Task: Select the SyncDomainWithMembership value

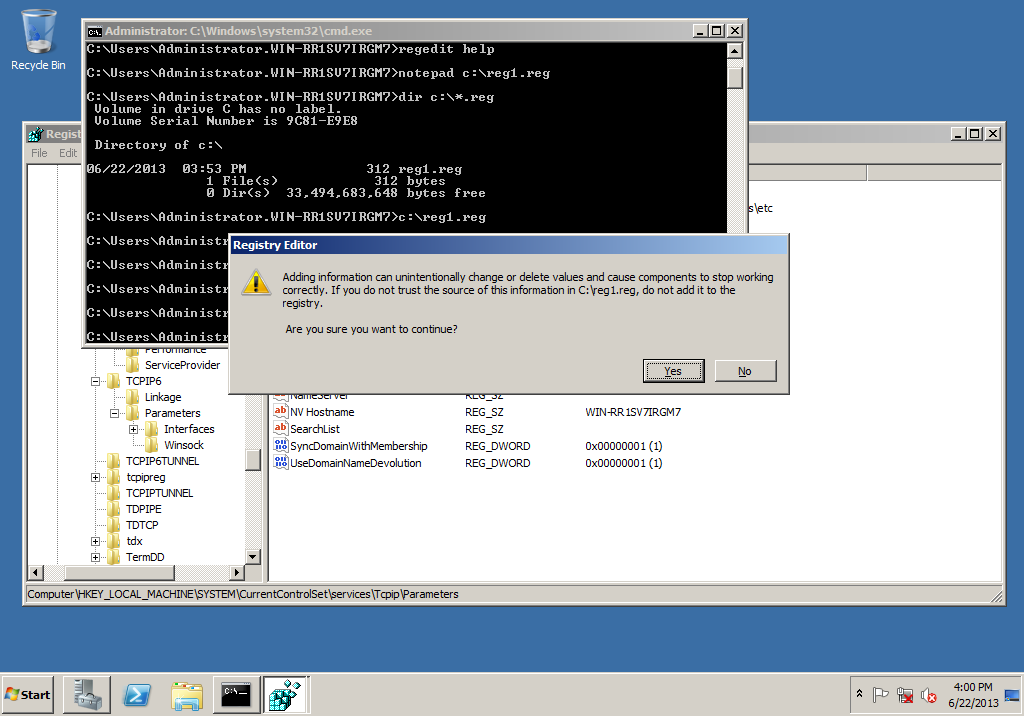Action: pyautogui.click(x=358, y=446)
